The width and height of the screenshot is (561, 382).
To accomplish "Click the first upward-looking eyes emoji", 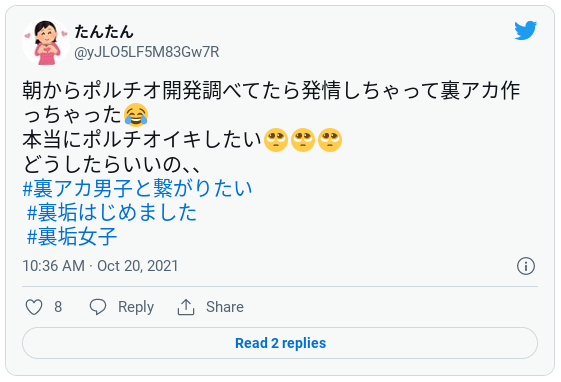I will 276,140.
